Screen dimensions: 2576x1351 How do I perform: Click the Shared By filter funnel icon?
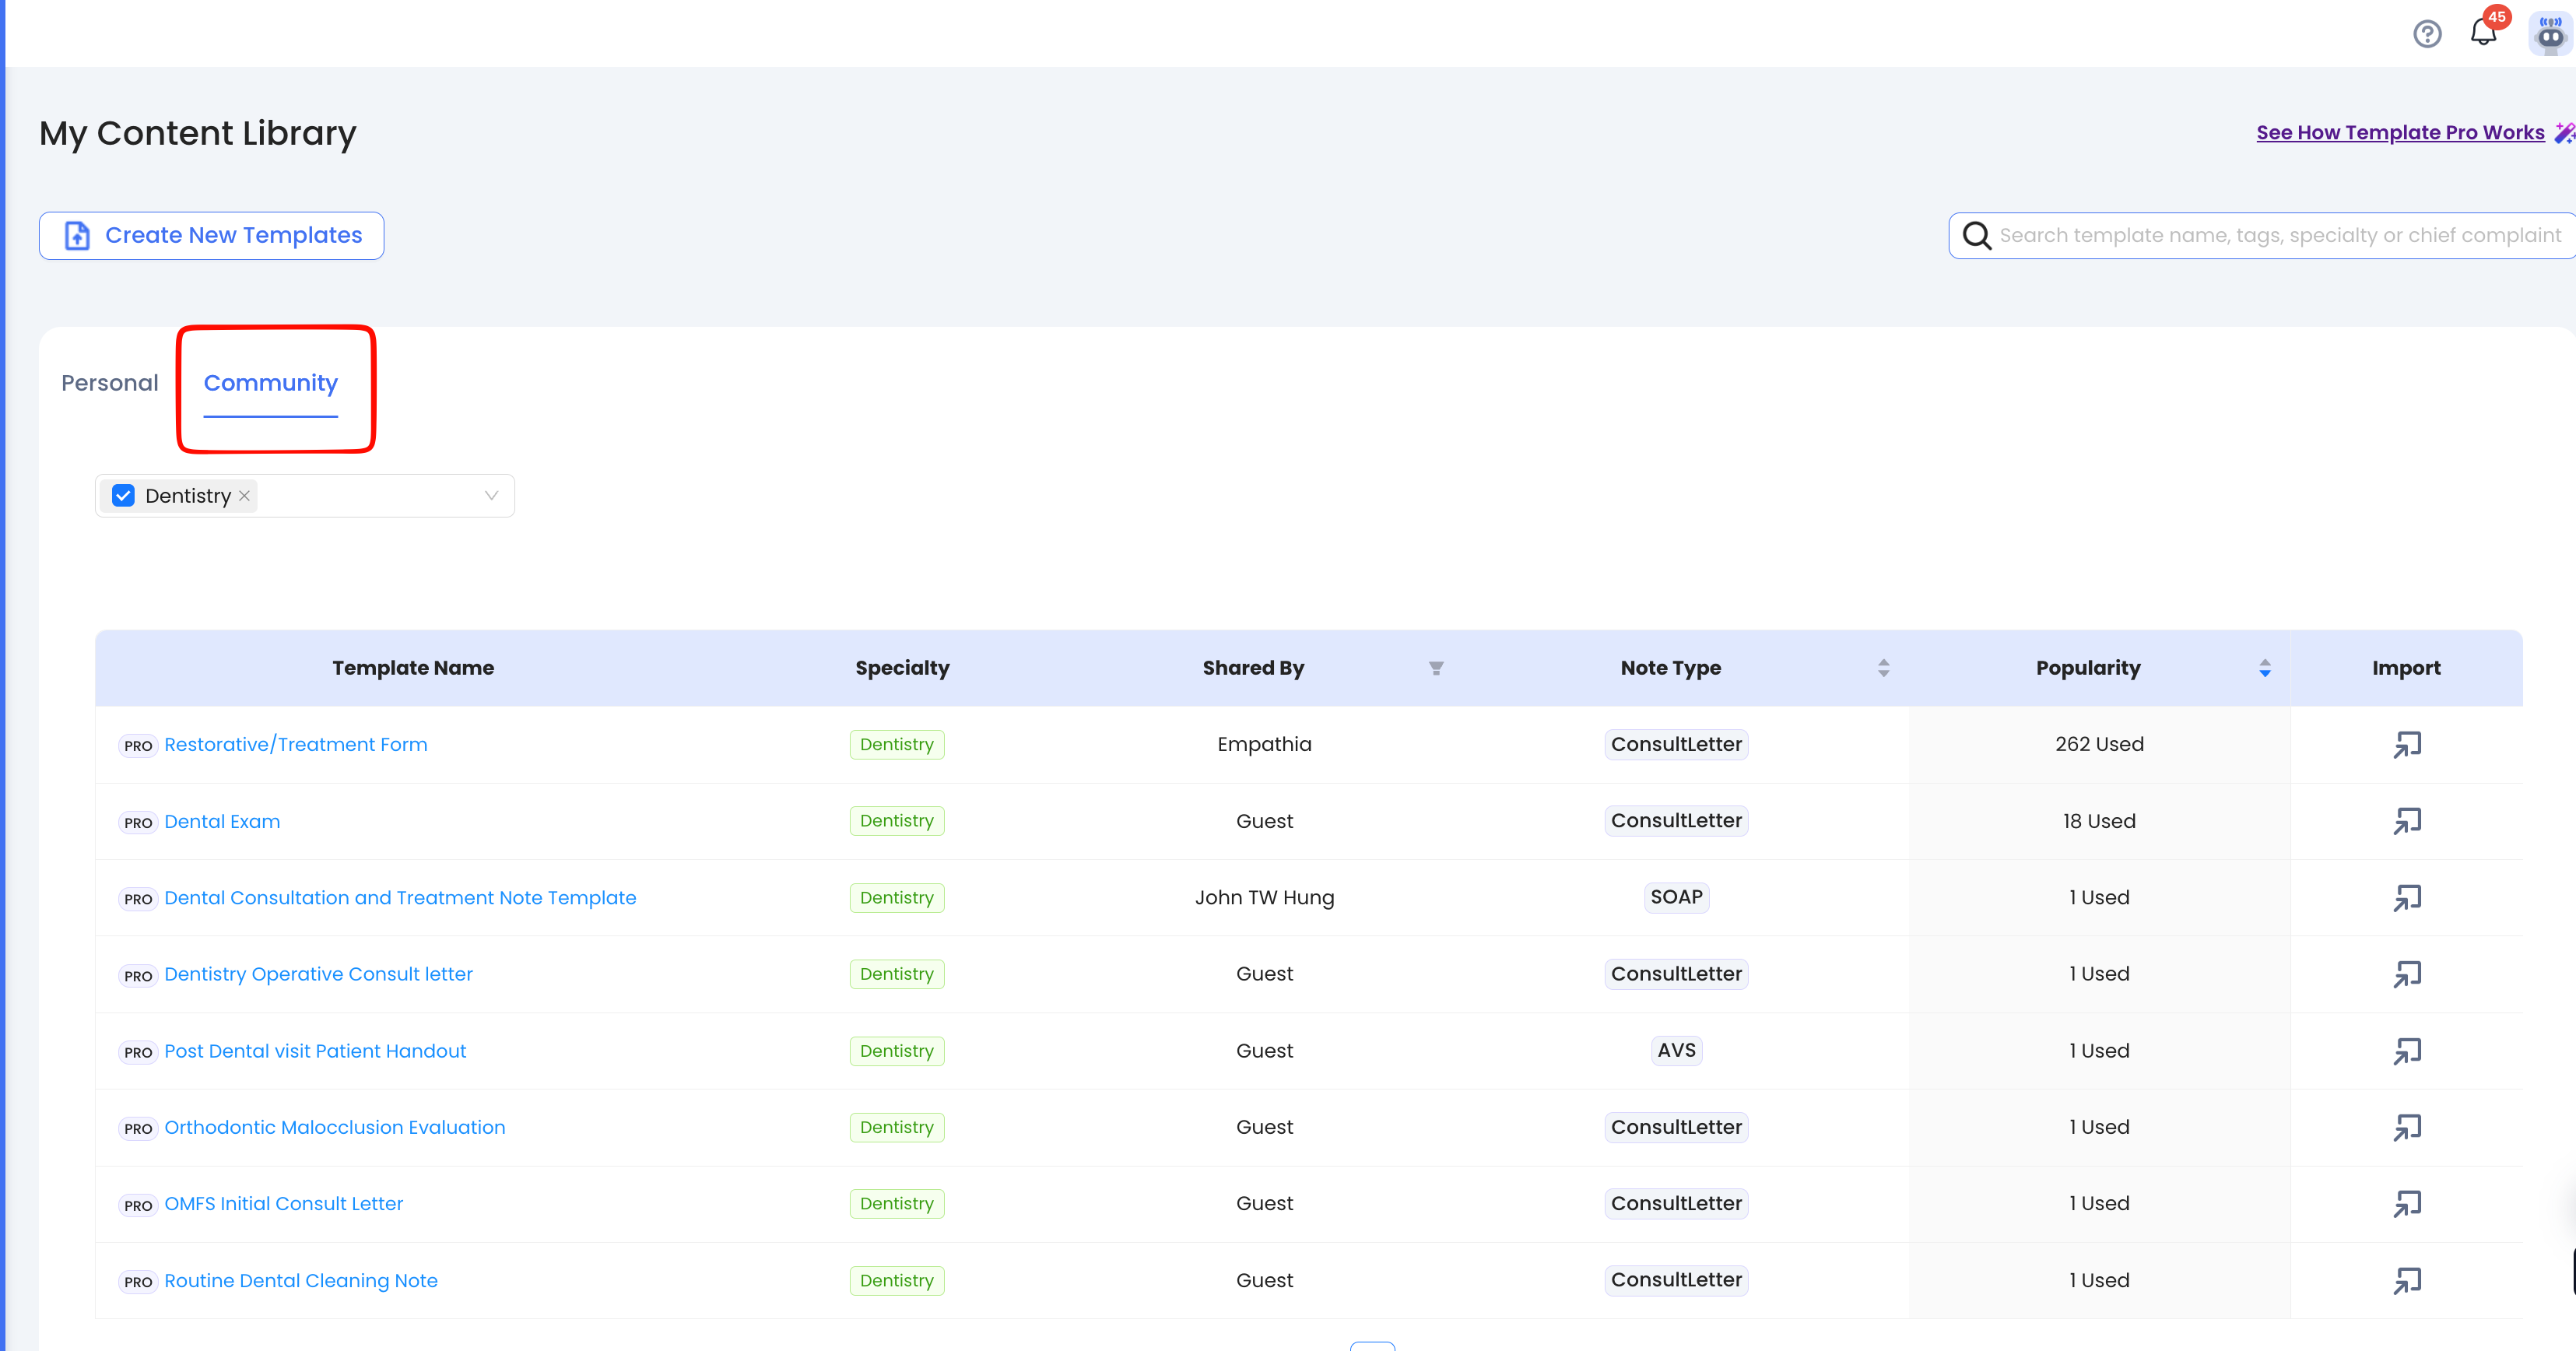click(x=1436, y=668)
